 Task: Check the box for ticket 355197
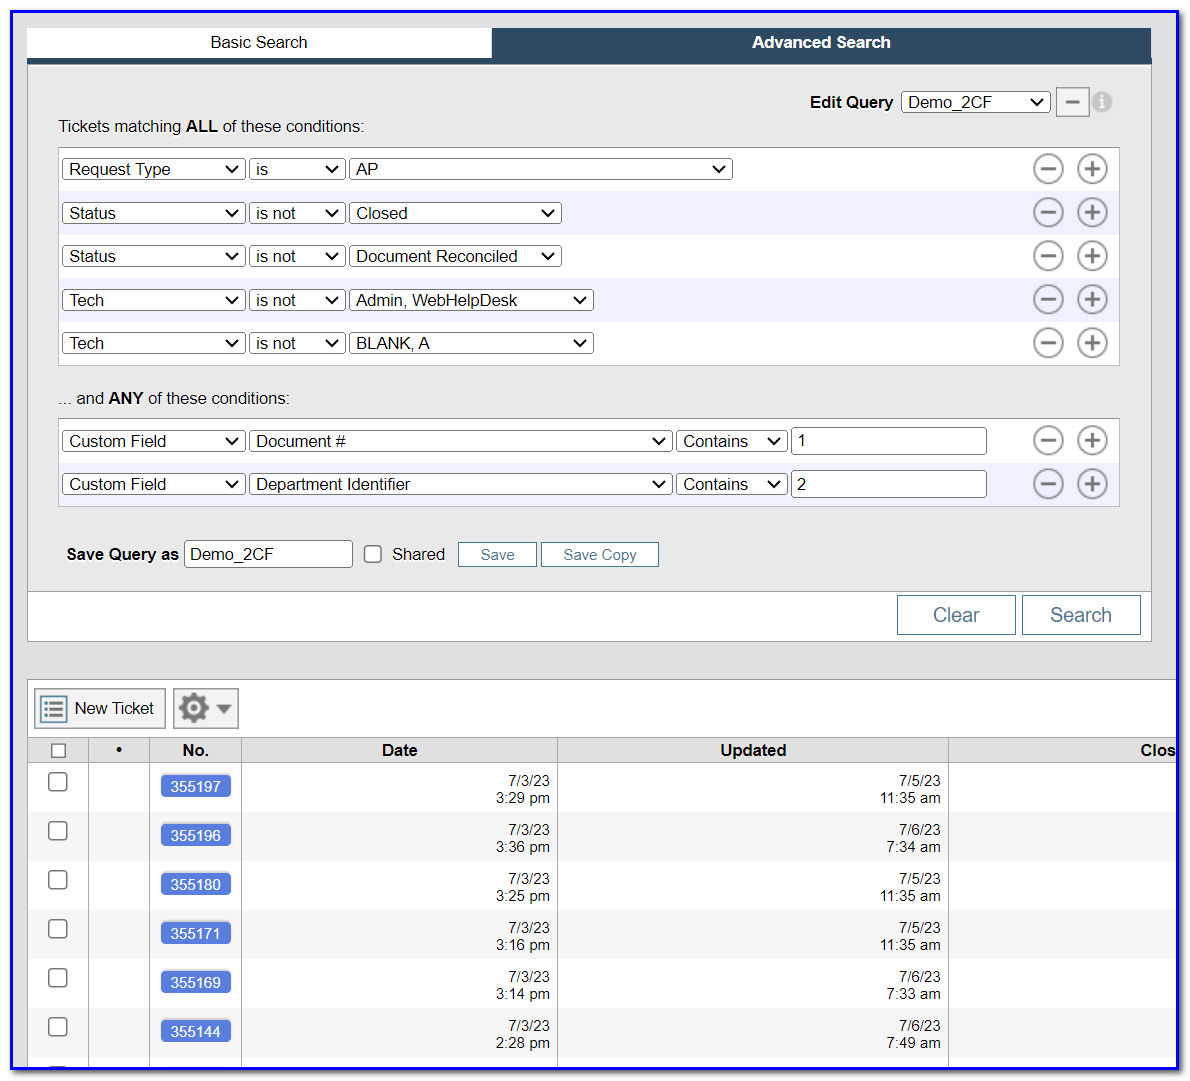pos(58,782)
